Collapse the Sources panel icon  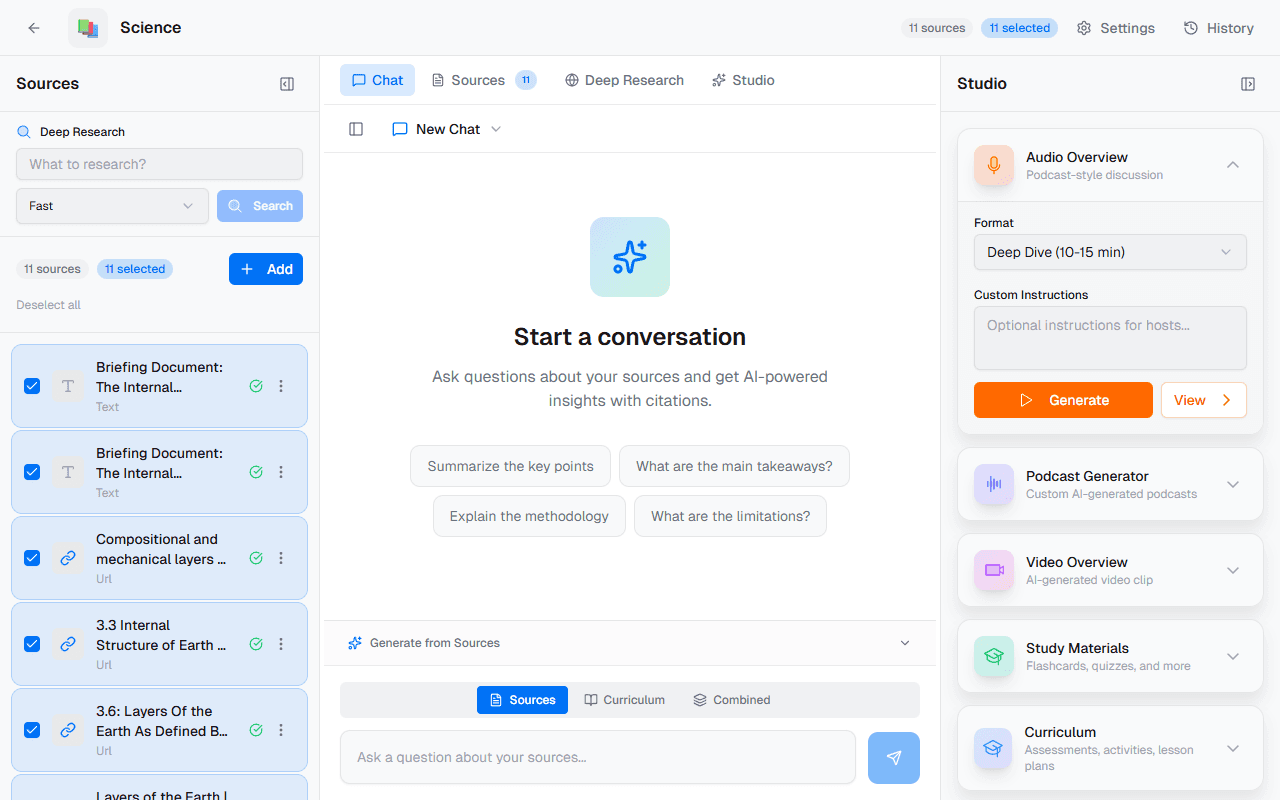click(287, 84)
